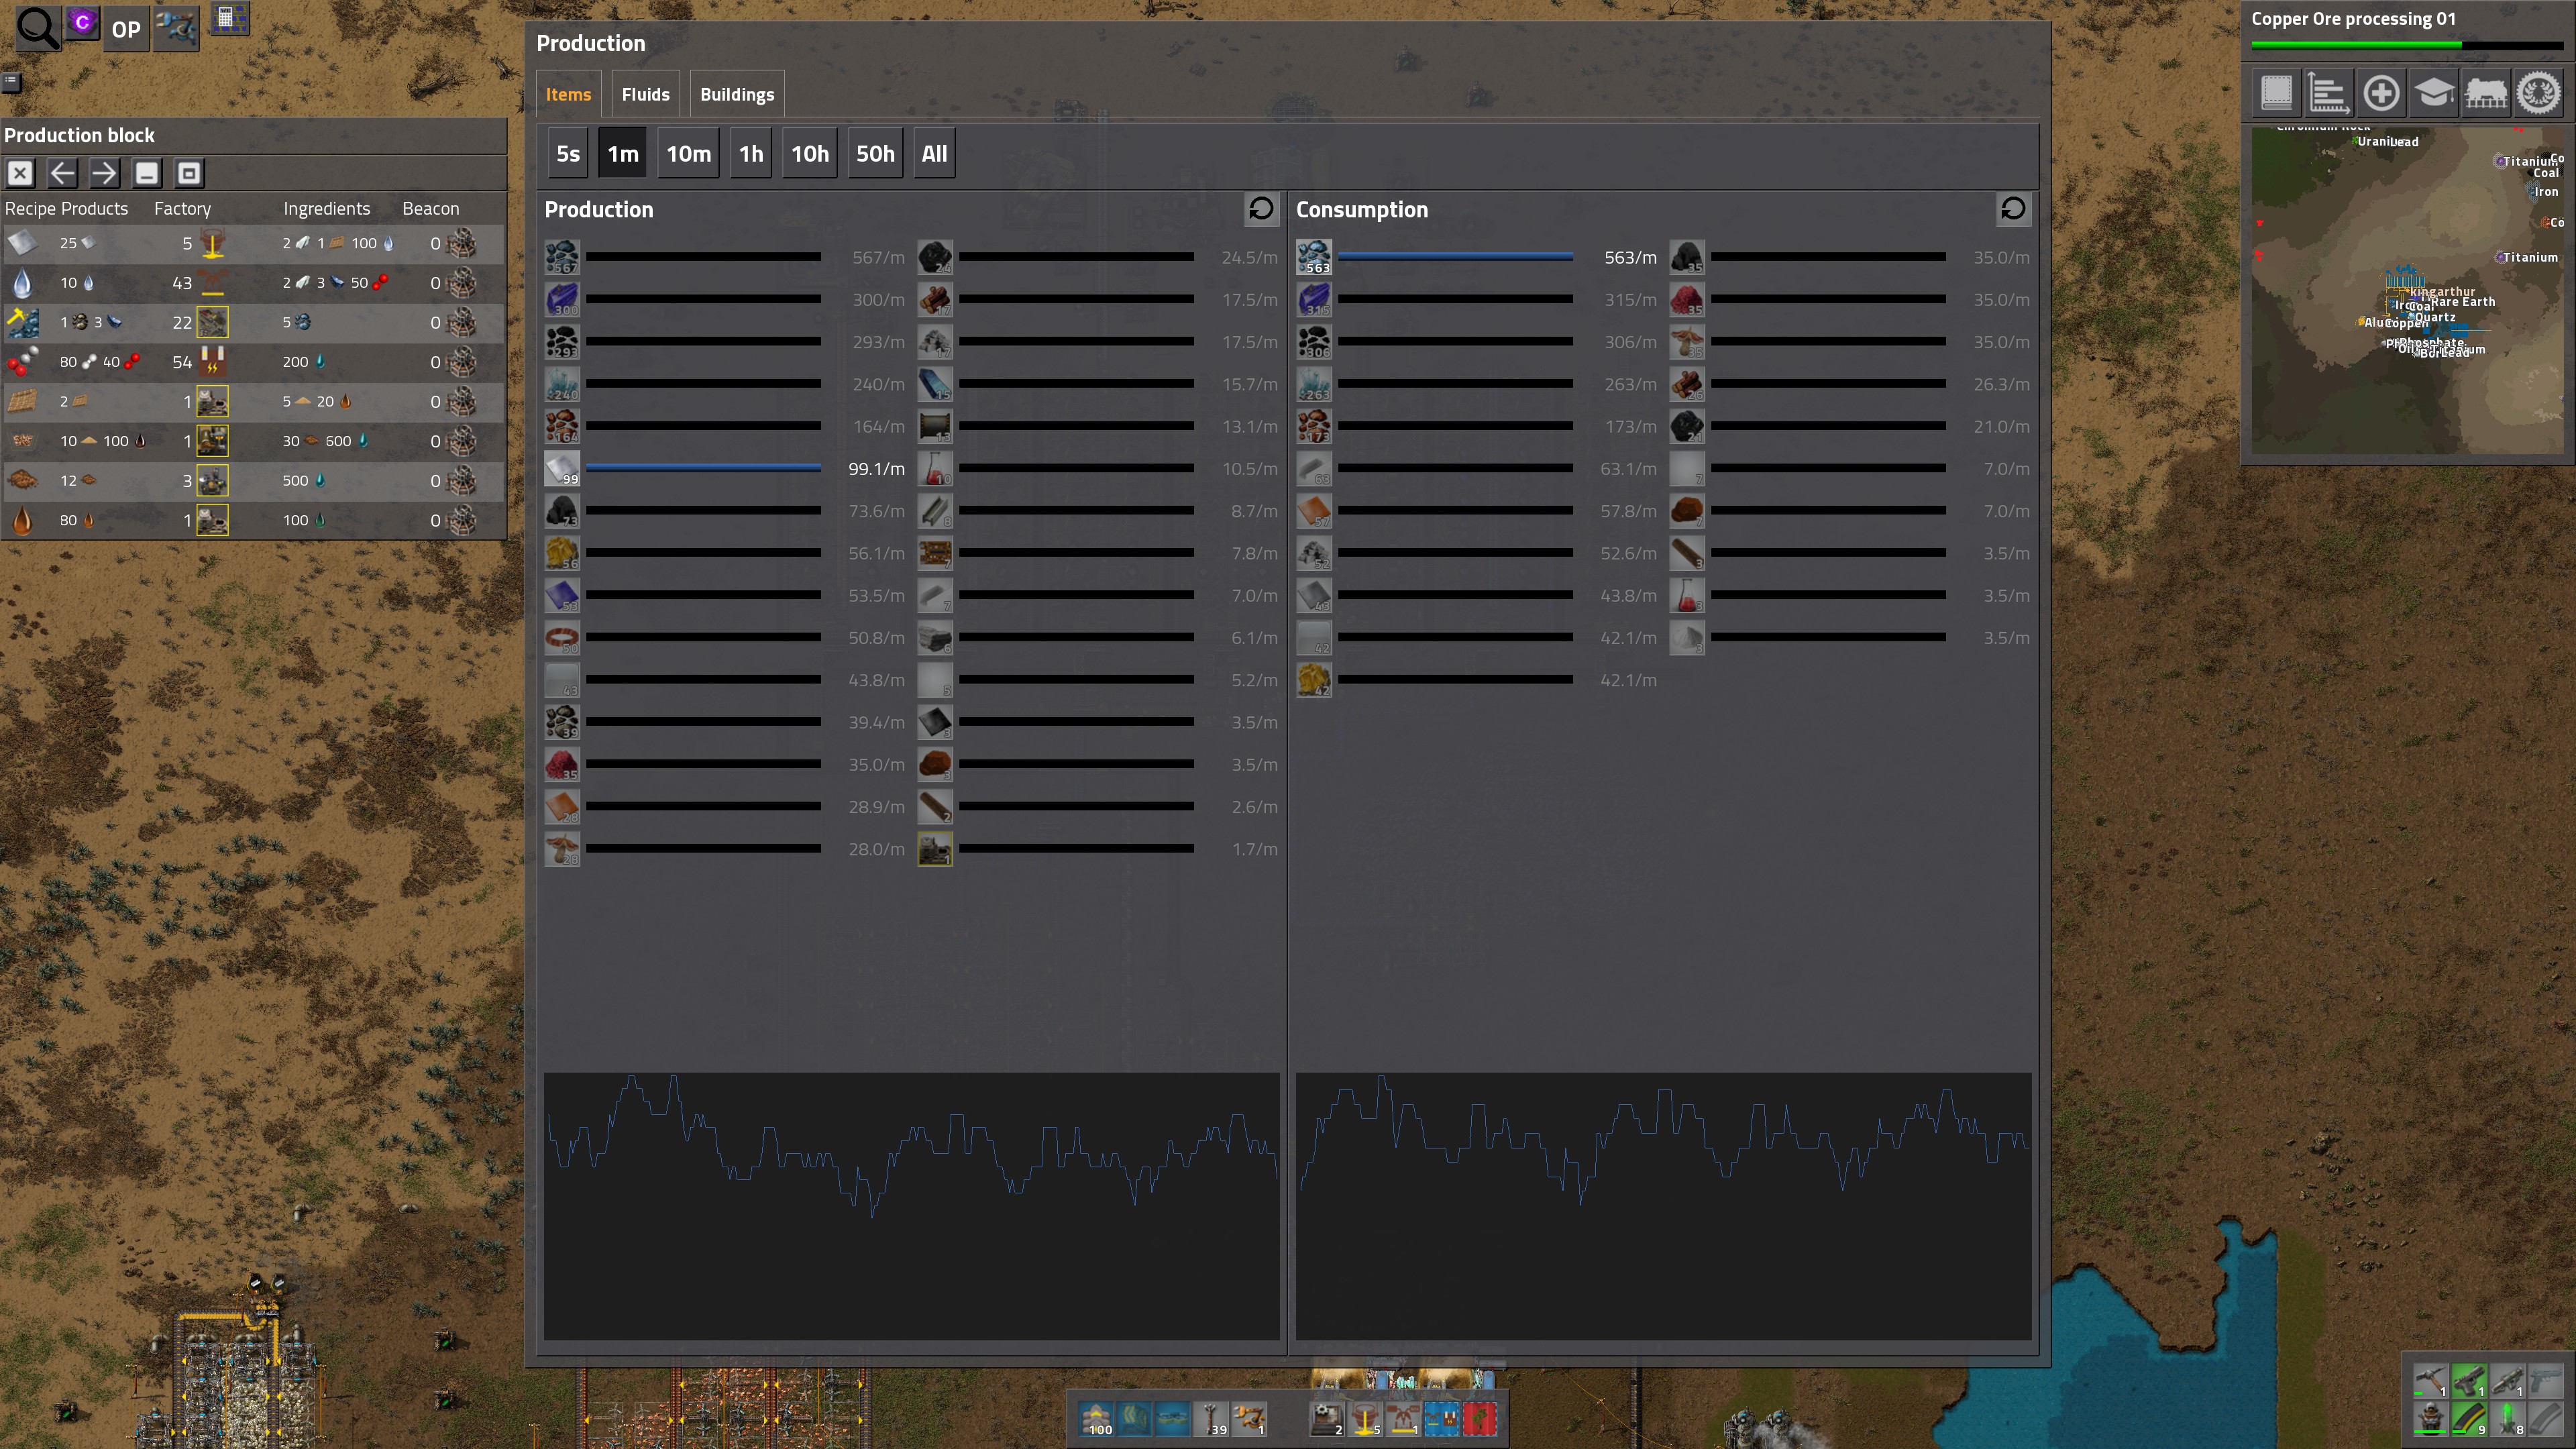Select the 1m time range

tap(622, 153)
